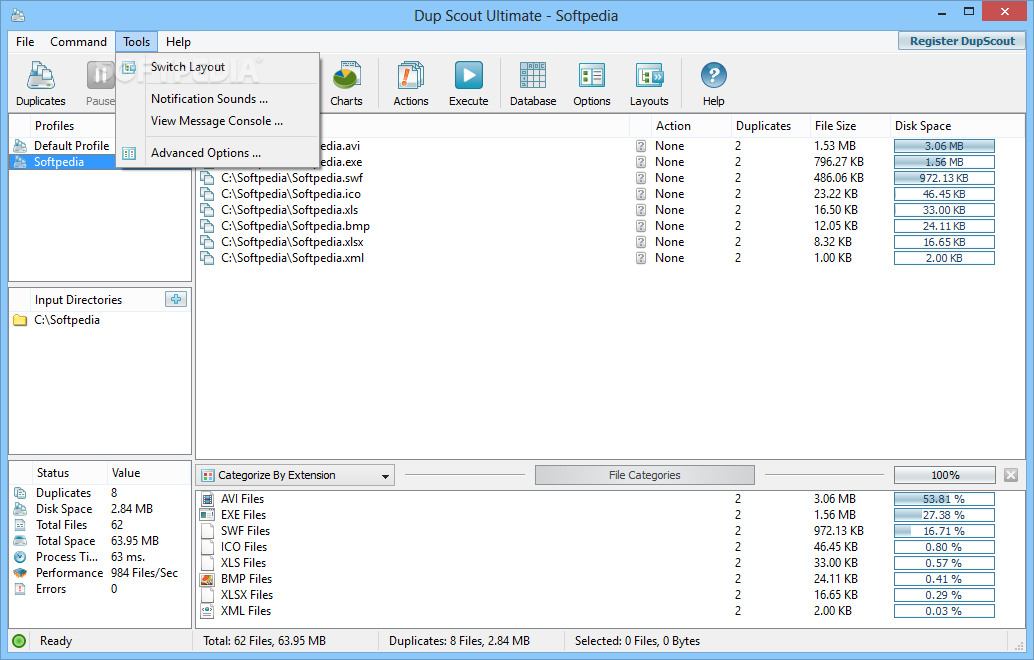Select C:\Softpedia\Softpedia.xls row
Viewport: 1034px width, 660px height.
tap(610, 210)
